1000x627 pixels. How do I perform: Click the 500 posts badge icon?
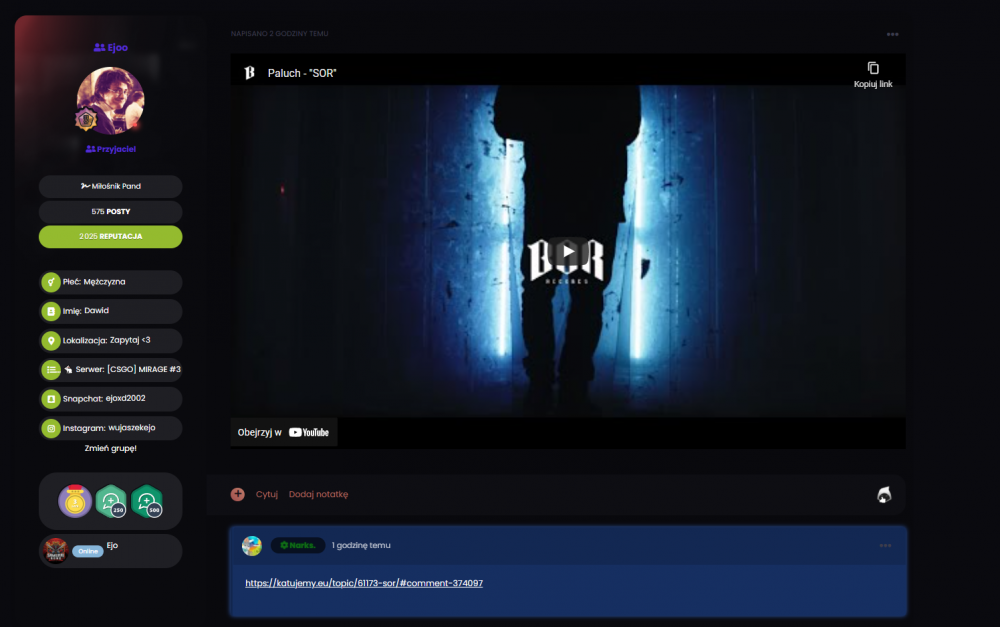pyautogui.click(x=147, y=501)
